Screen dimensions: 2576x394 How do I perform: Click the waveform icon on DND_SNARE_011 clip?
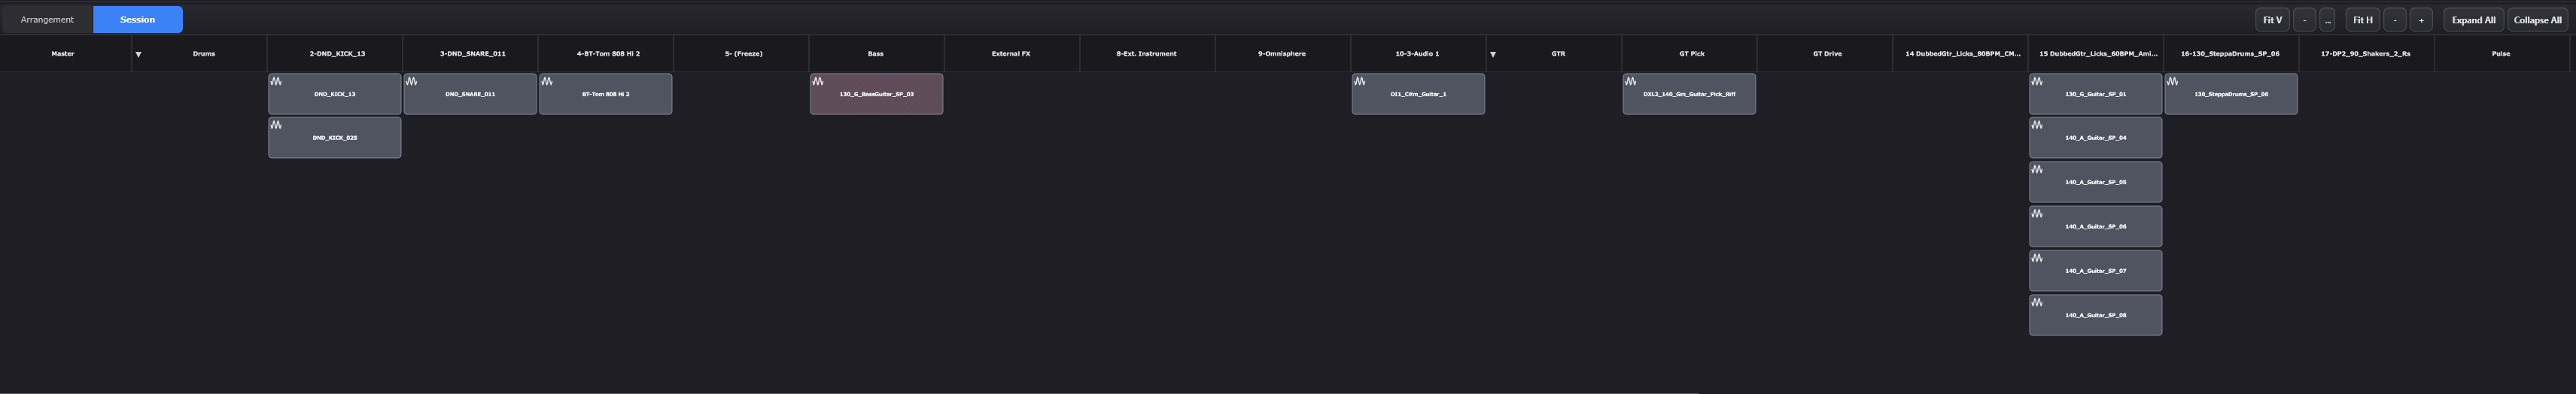click(x=411, y=82)
